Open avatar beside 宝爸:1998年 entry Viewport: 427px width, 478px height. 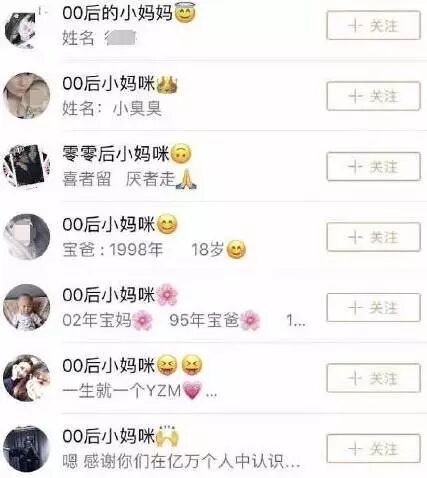click(27, 237)
